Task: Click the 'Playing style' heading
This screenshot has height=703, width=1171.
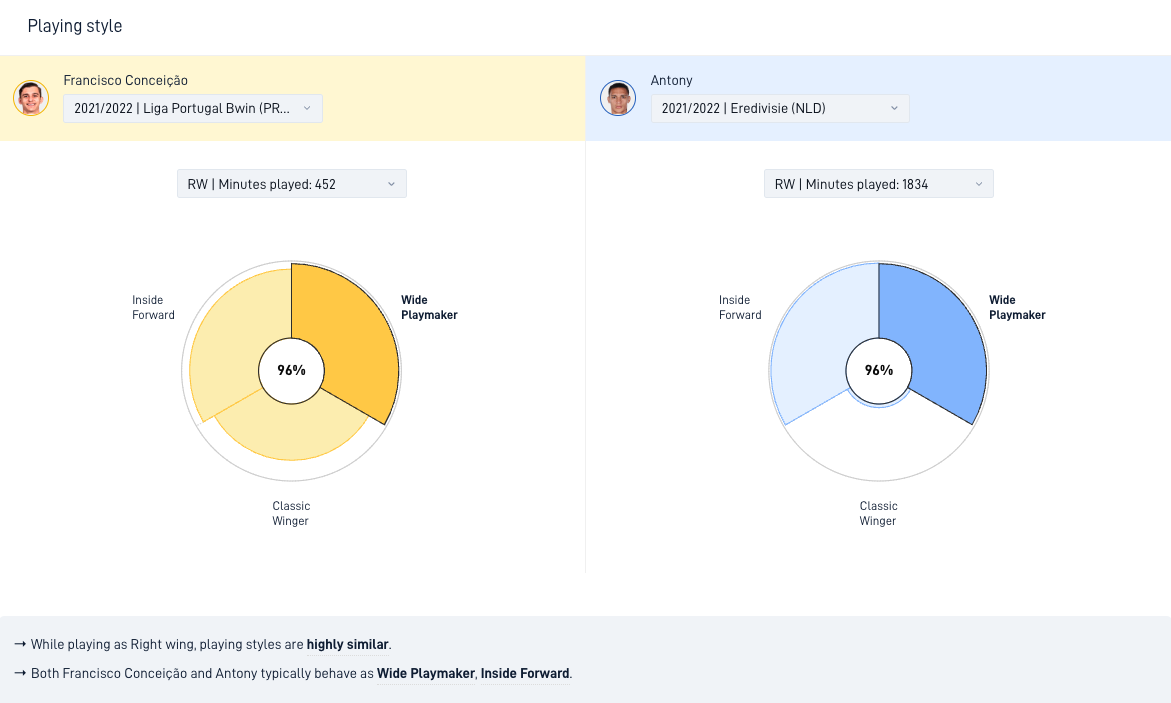Action: pos(75,25)
